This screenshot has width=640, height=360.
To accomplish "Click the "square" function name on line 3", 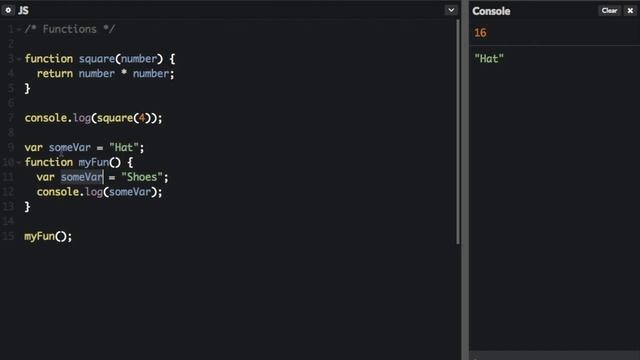I will pos(97,59).
